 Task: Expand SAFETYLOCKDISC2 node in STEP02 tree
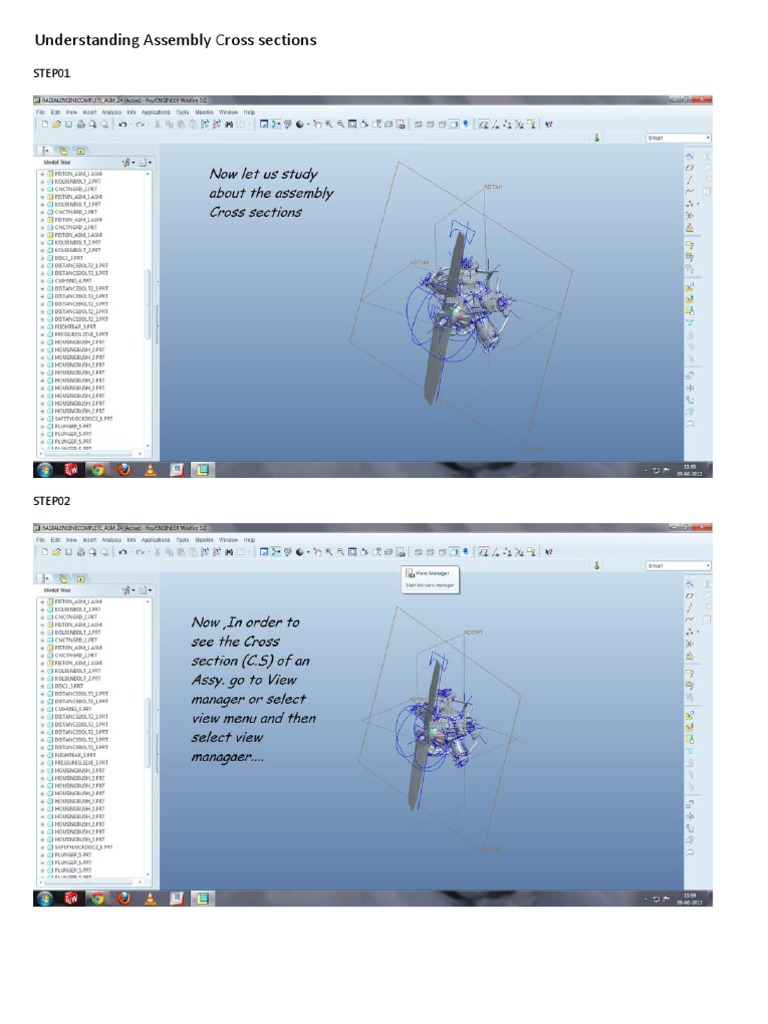[42, 847]
